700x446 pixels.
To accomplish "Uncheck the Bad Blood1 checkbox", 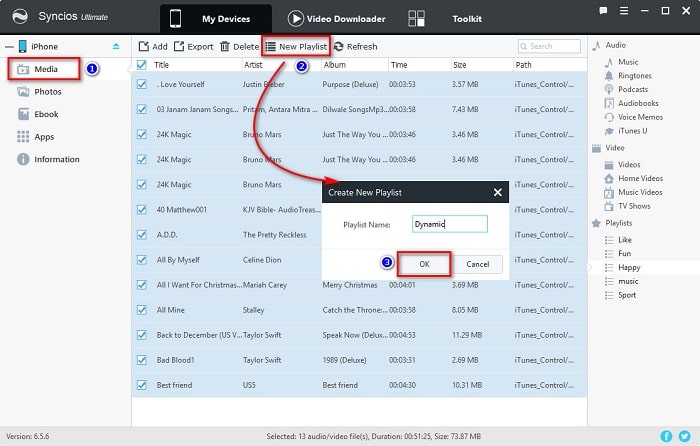I will 142,359.
